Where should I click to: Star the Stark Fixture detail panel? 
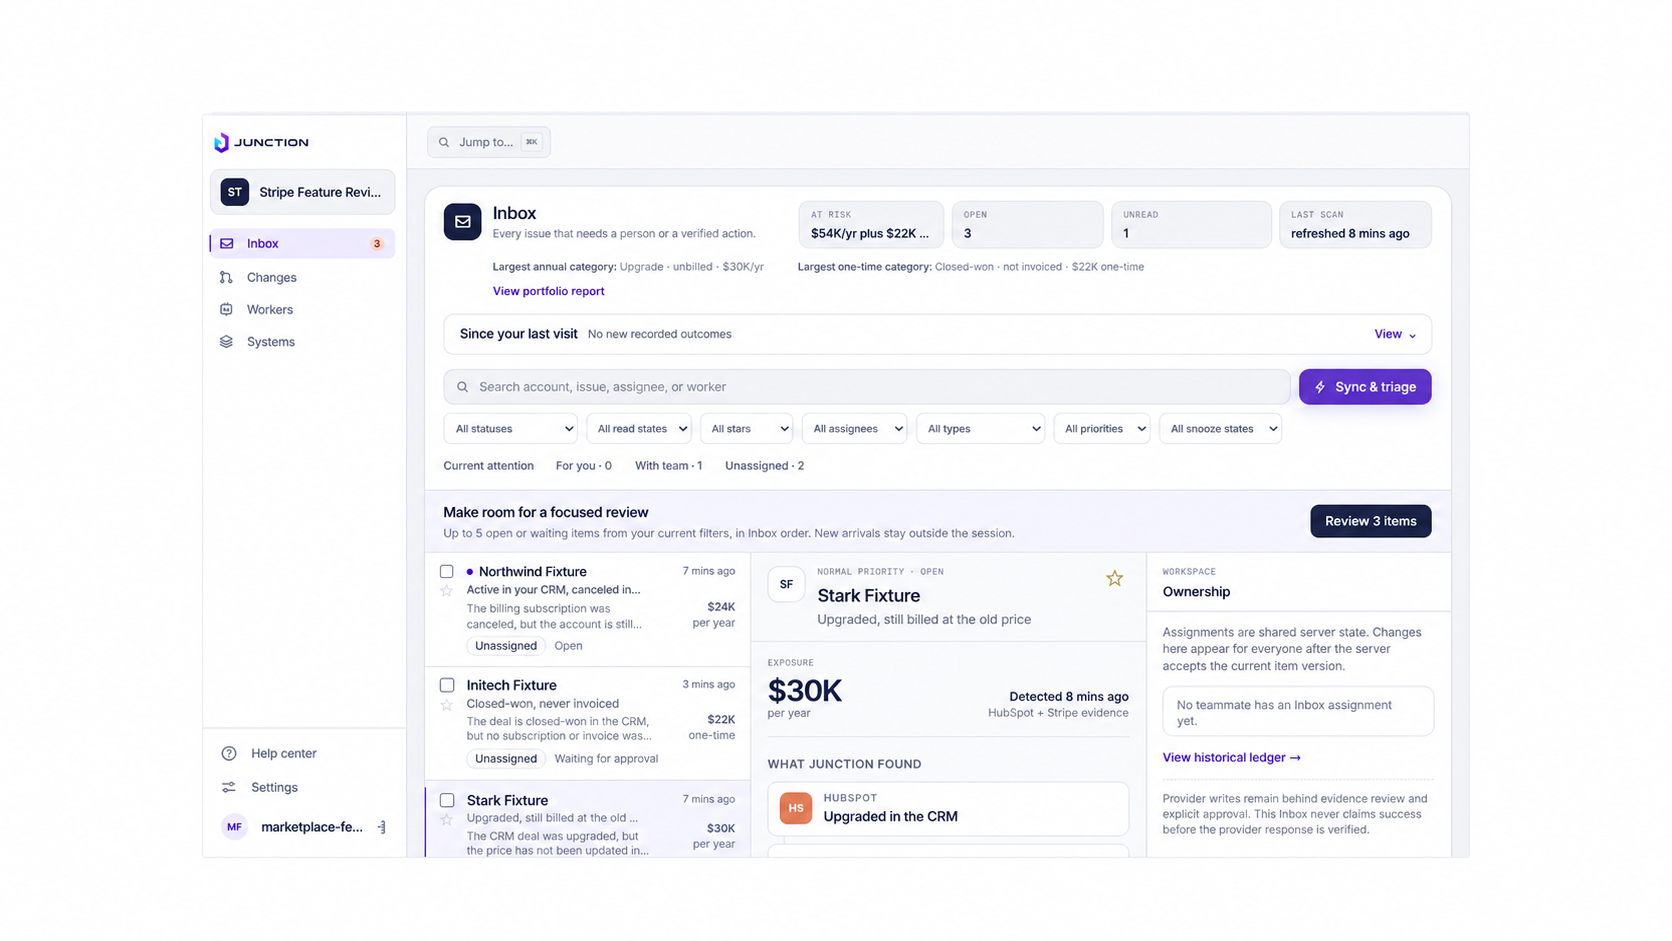click(x=1114, y=578)
